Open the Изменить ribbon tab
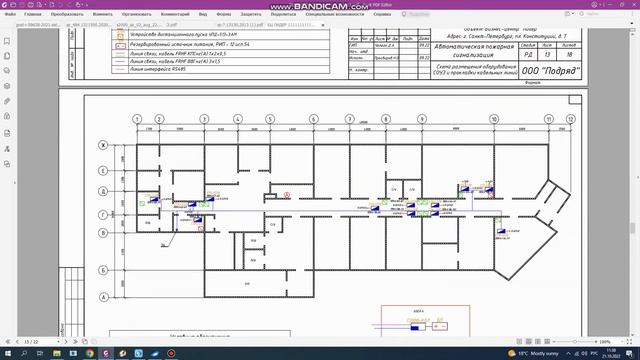The image size is (640, 360). tap(102, 14)
